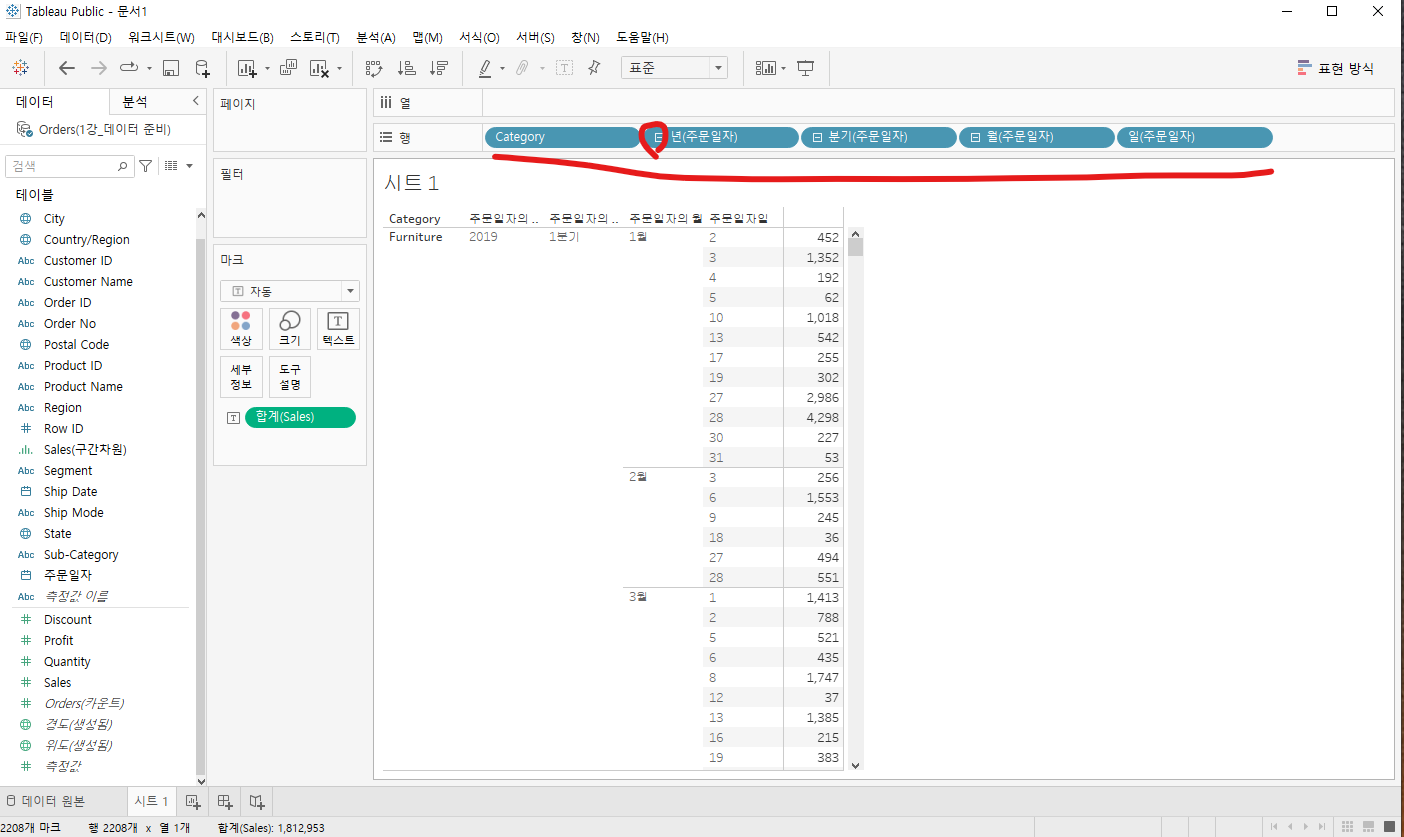The image size is (1404, 837).
Task: Click show/hide cards toolbar icon
Action: coord(766,68)
